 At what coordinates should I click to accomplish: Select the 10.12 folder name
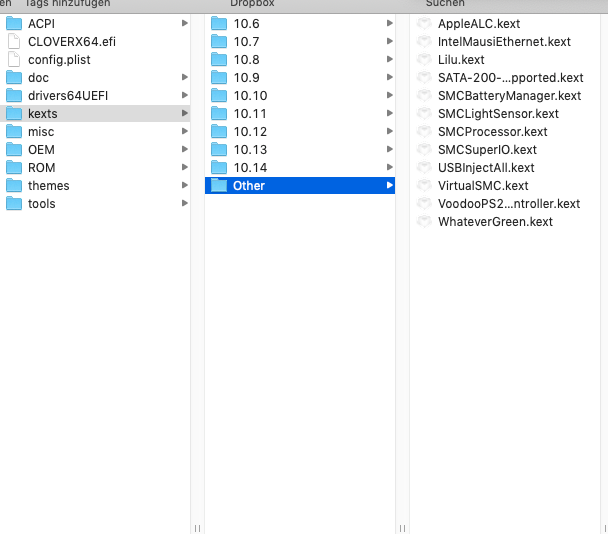coord(250,131)
